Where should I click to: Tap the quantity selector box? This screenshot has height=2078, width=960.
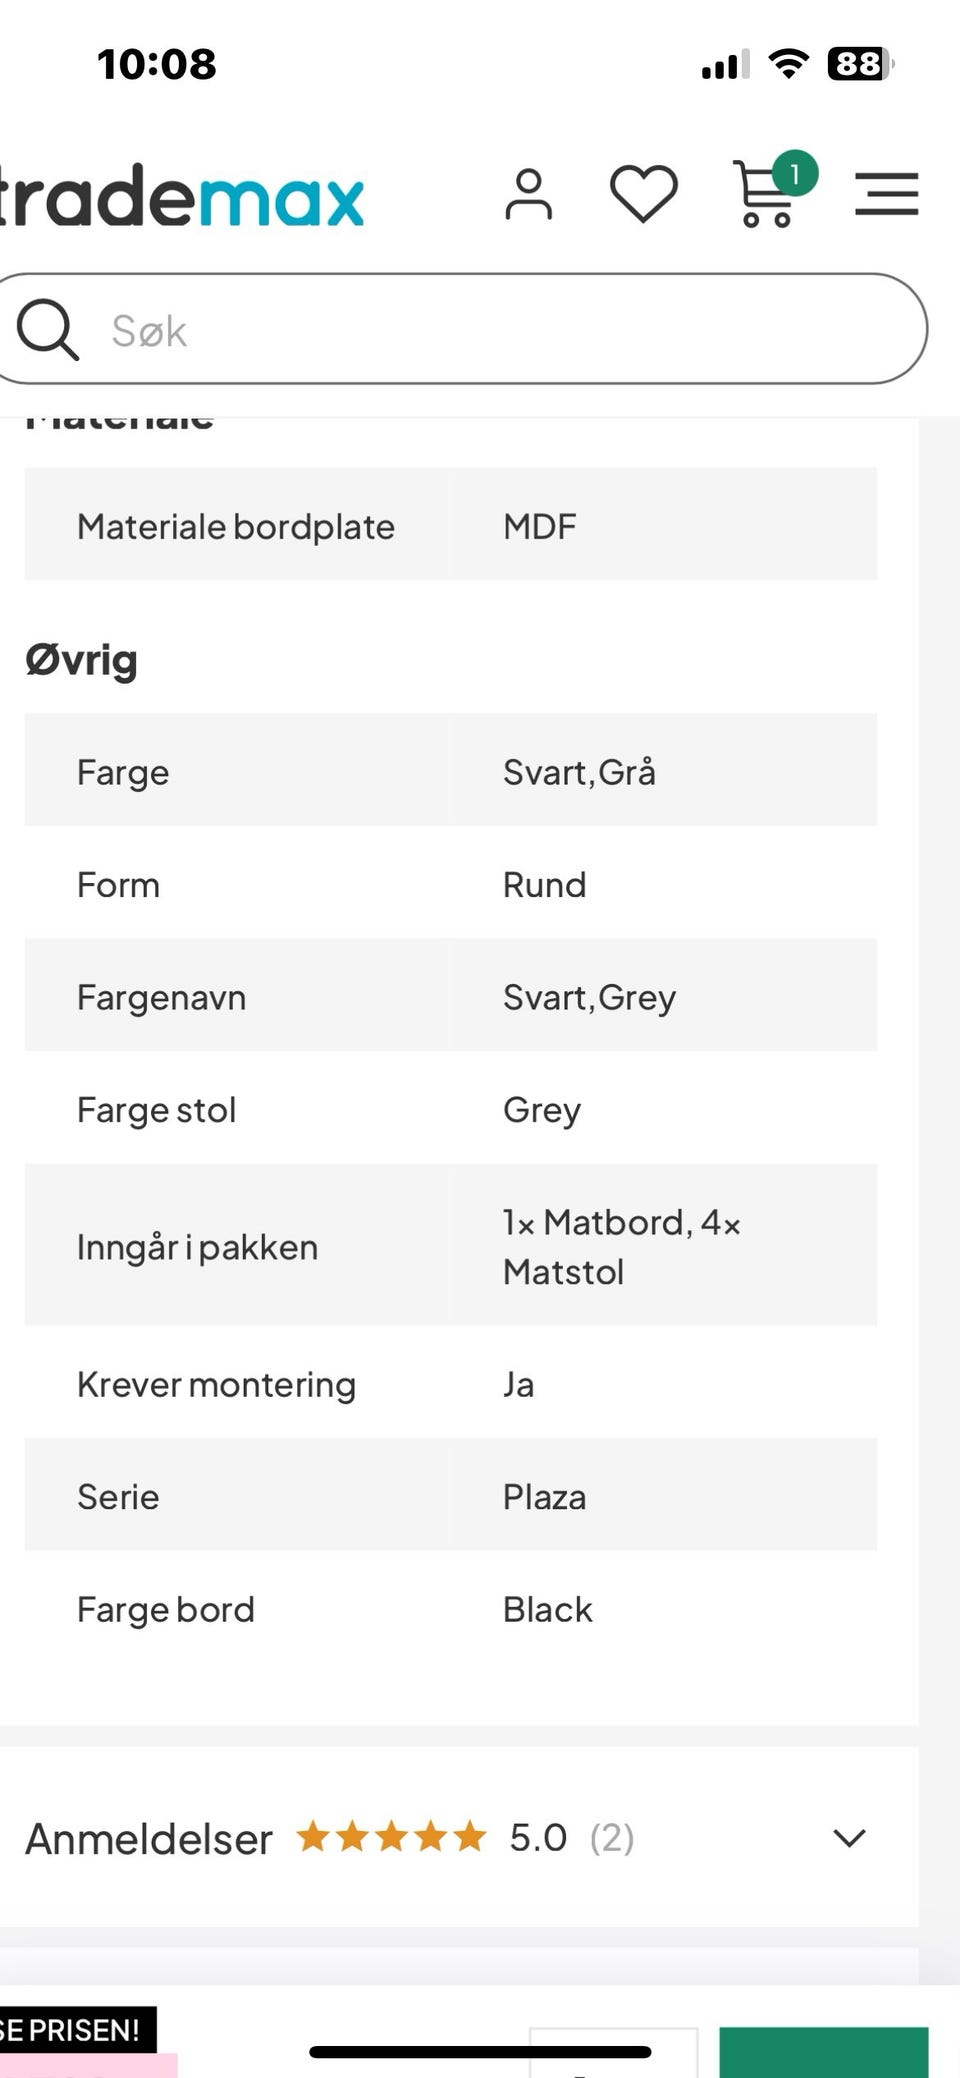612,2053
